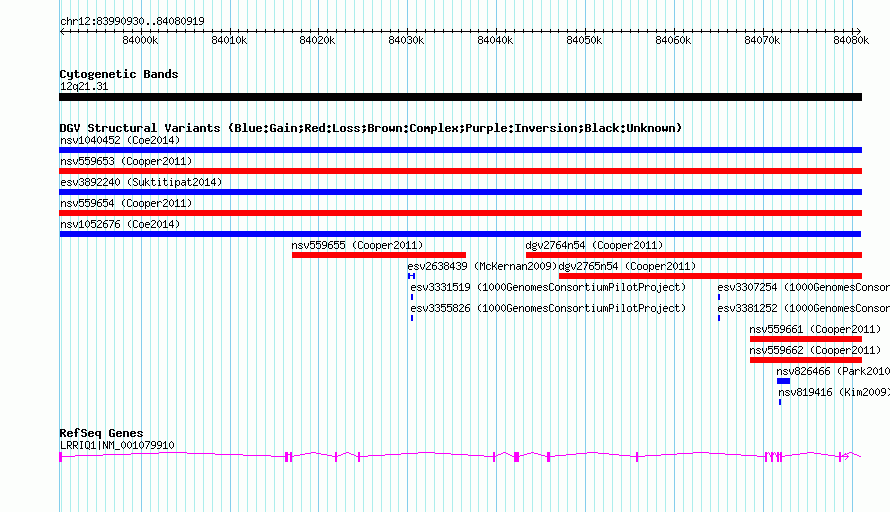Click the nsv1040452 (Coe2014) blue gain bar

pos(460,150)
